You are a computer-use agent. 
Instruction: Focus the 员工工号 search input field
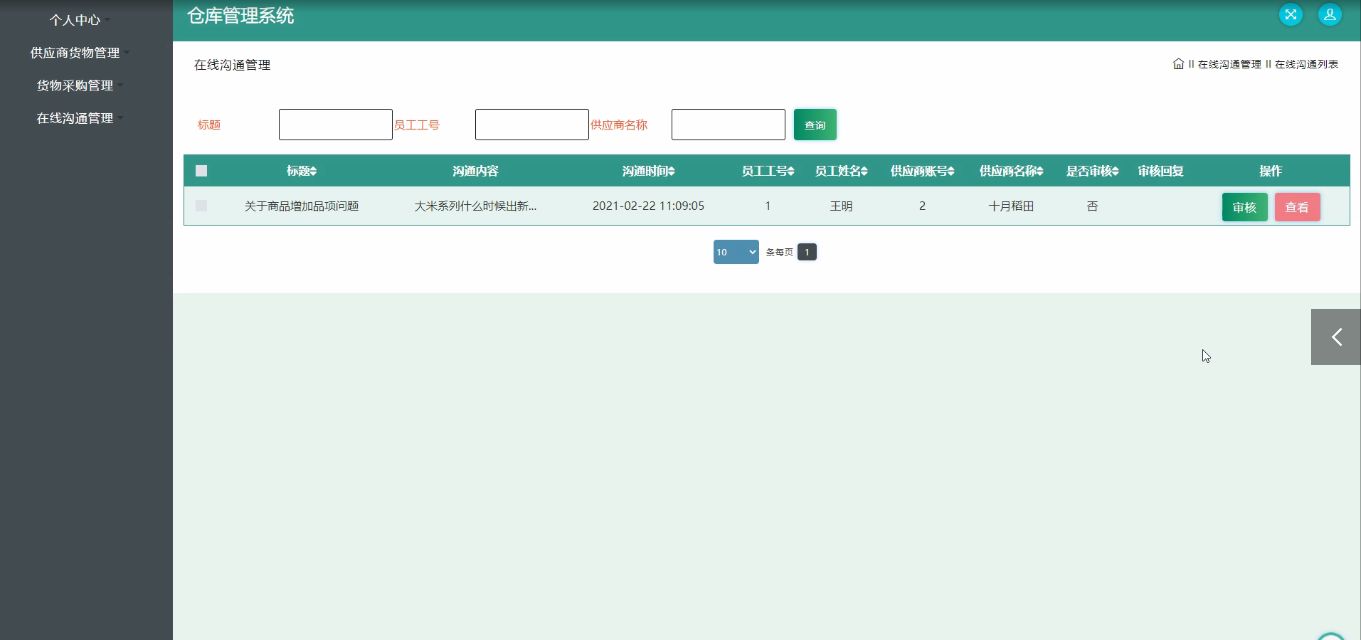click(x=532, y=125)
